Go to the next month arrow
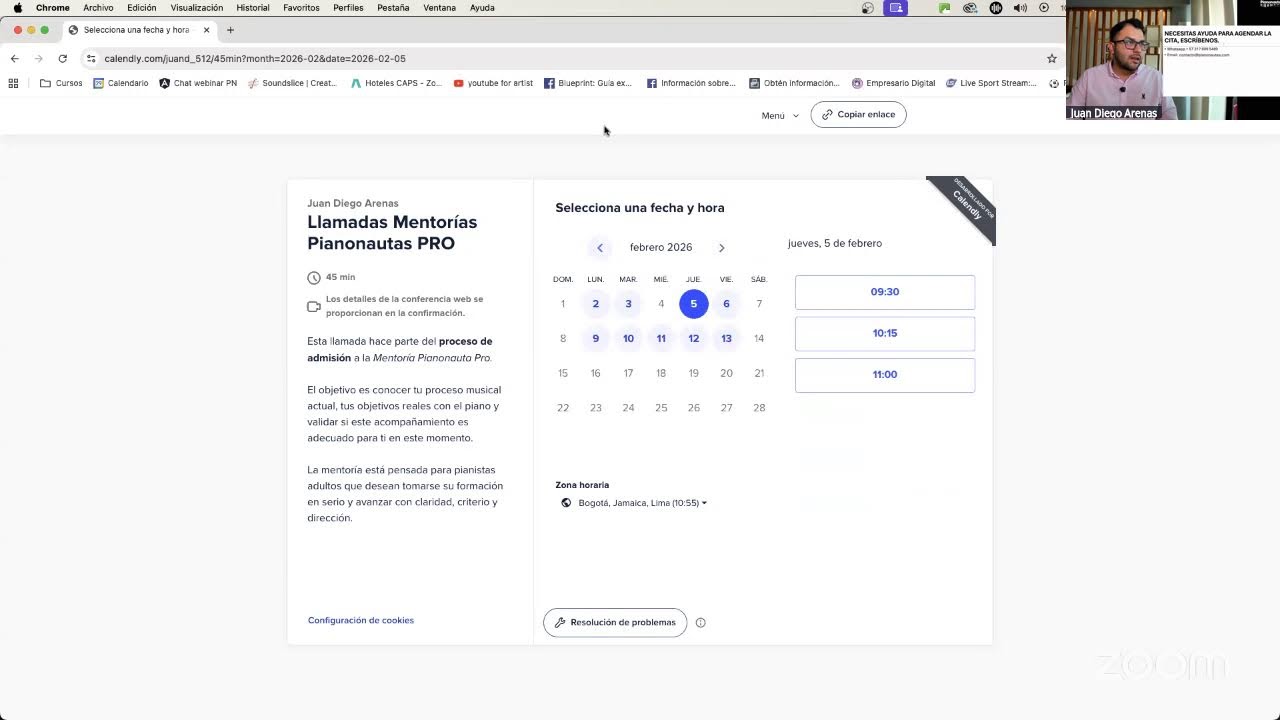The image size is (1280, 720). pos(721,248)
